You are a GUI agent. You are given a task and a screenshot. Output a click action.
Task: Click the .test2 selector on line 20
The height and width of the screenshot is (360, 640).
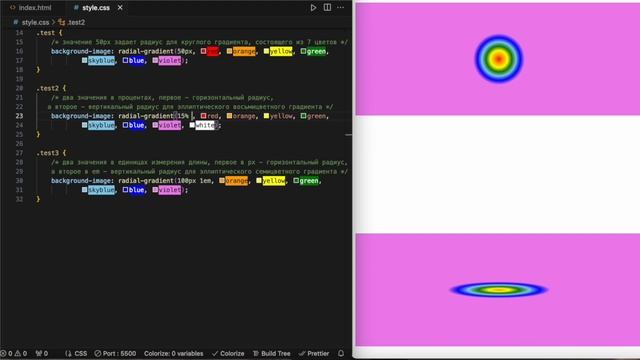click(47, 88)
